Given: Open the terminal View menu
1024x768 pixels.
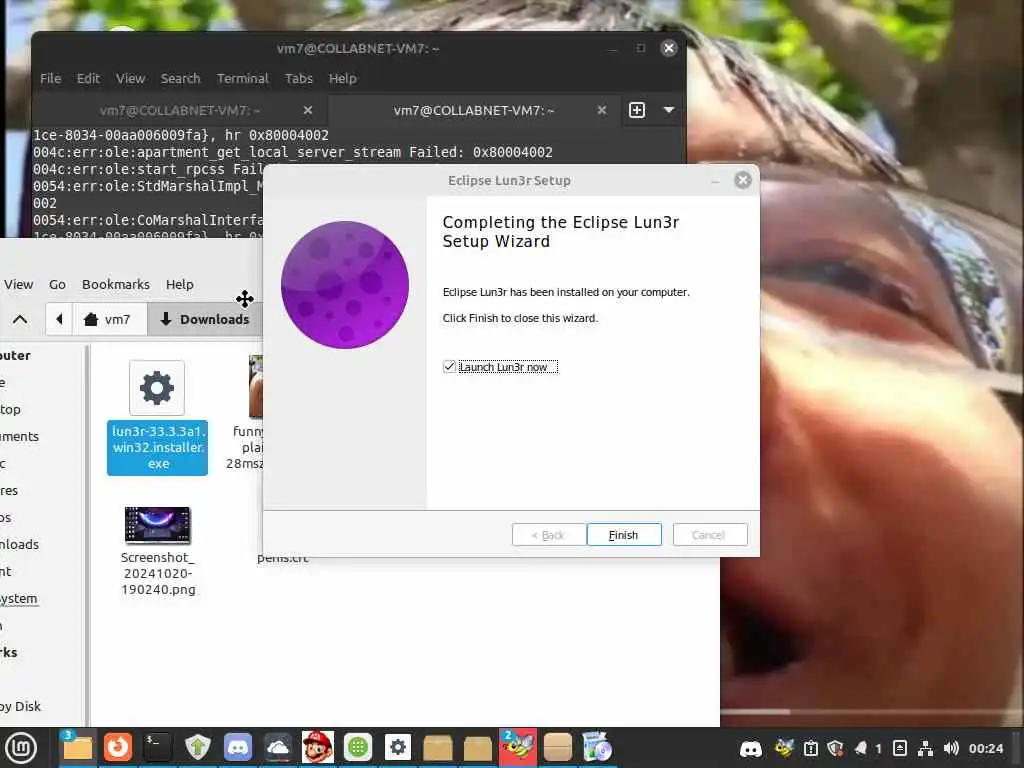Looking at the screenshot, I should pos(131,78).
